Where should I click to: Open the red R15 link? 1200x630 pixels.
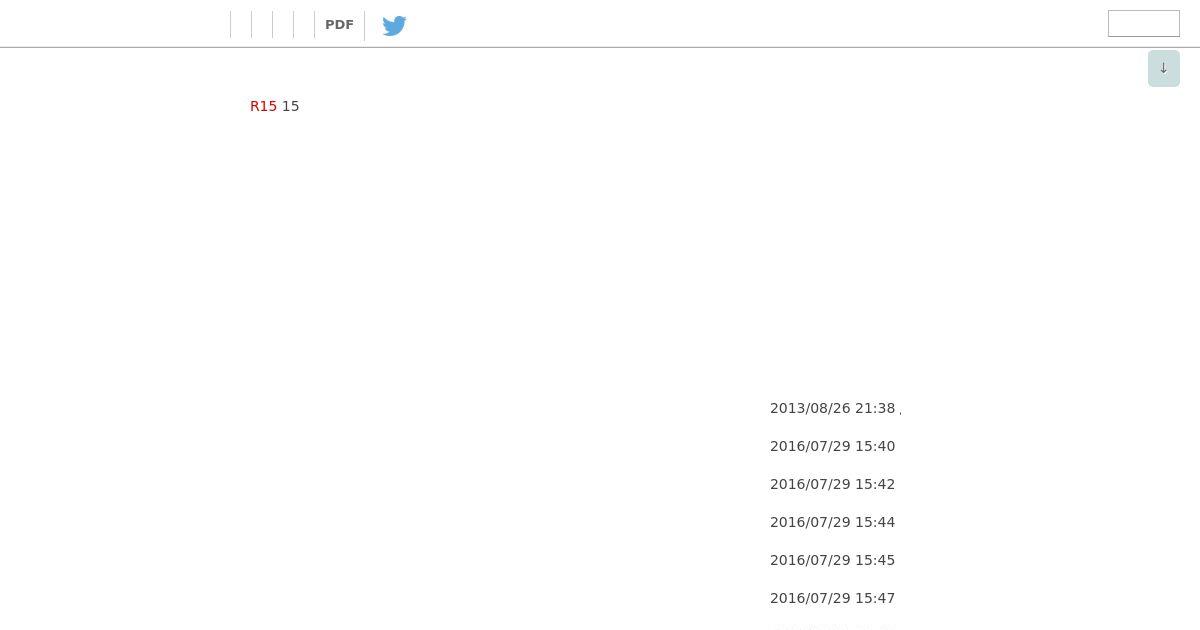(263, 106)
